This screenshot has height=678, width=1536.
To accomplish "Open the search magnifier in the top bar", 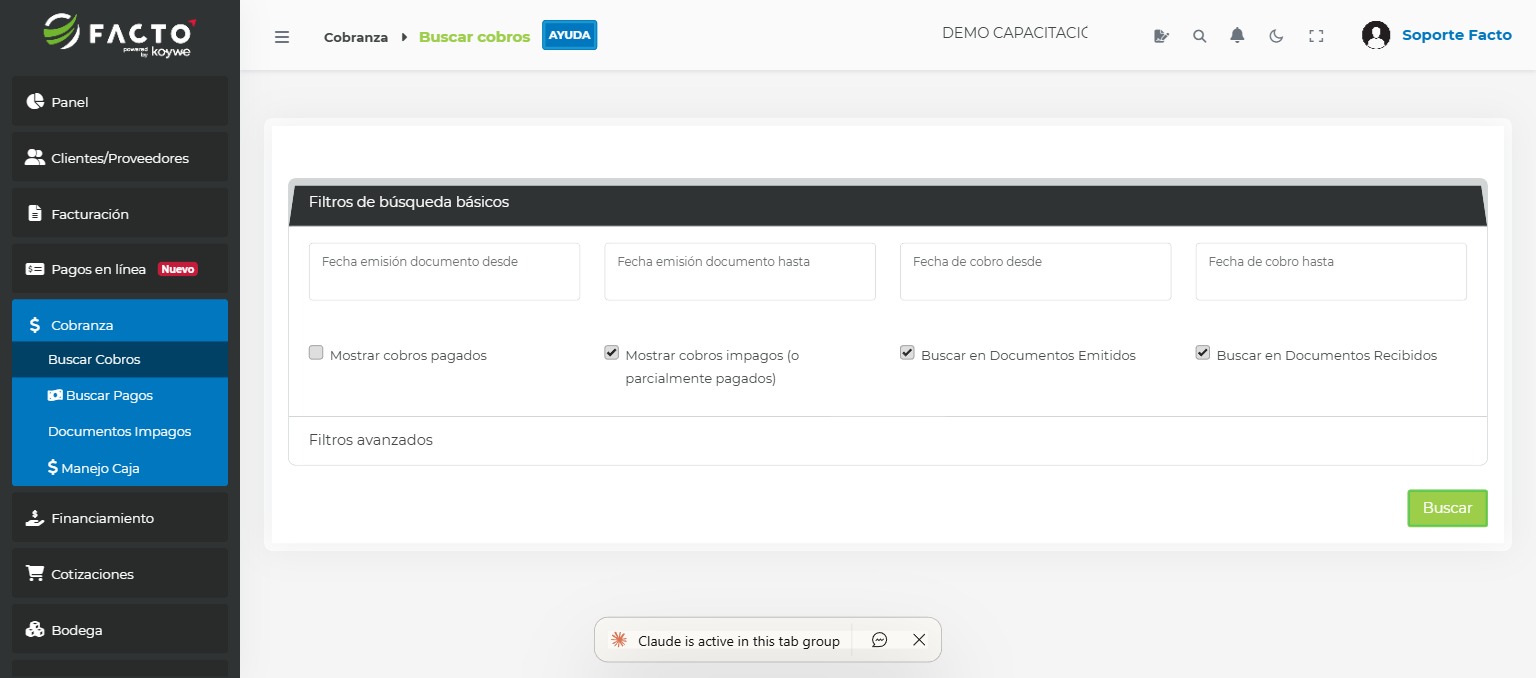I will (1199, 35).
